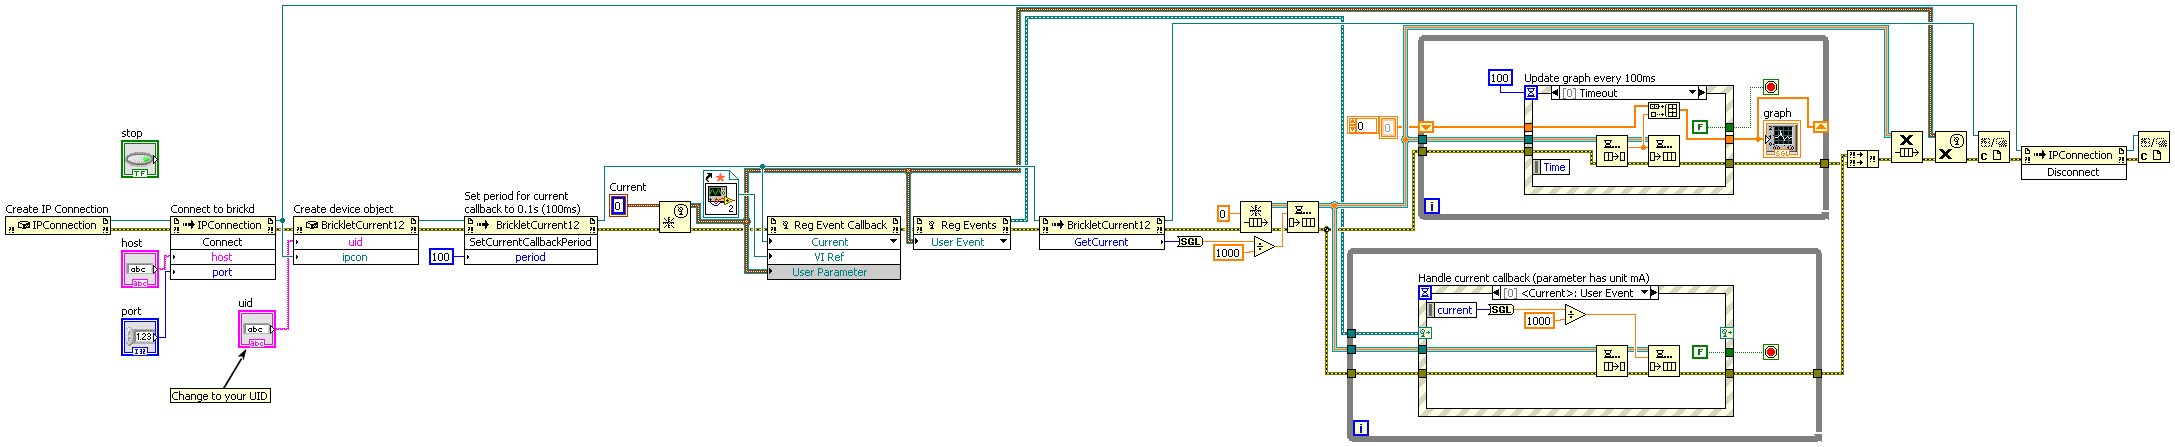This screenshot has width=2175, height=447.
Task: Click the stop Boolean control terminal
Action: pos(140,159)
